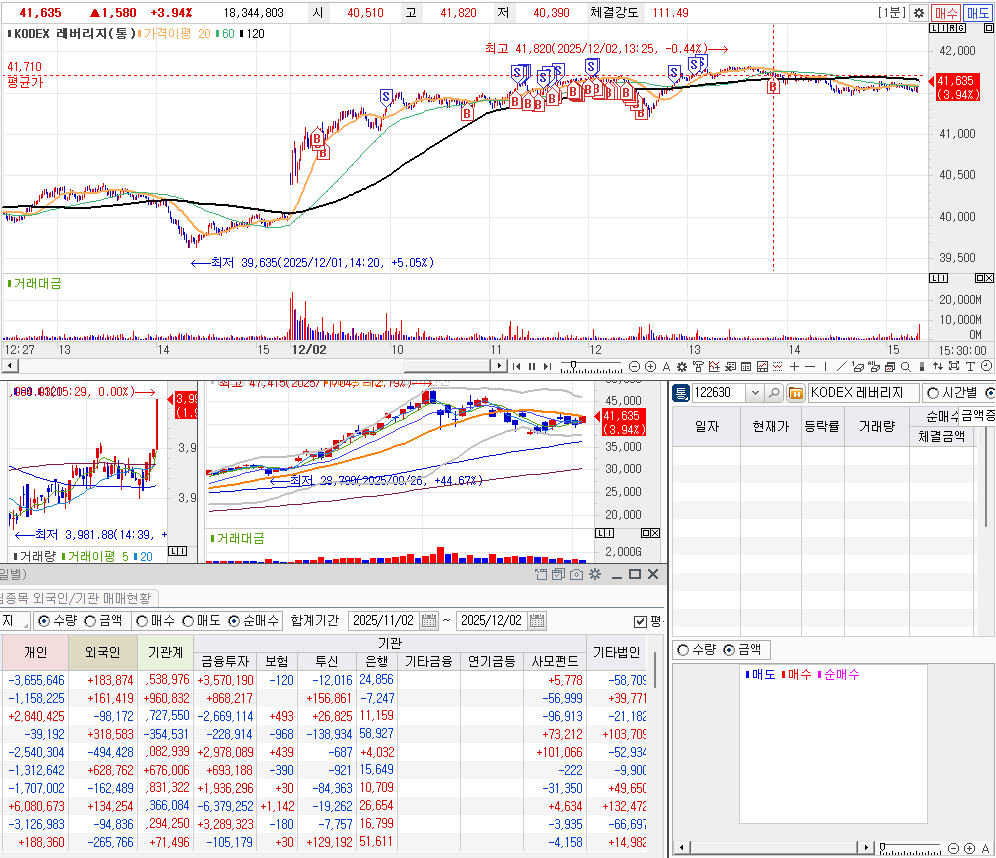Select 수량 radio below the right table
The height and width of the screenshot is (858, 996).
pyautogui.click(x=683, y=650)
